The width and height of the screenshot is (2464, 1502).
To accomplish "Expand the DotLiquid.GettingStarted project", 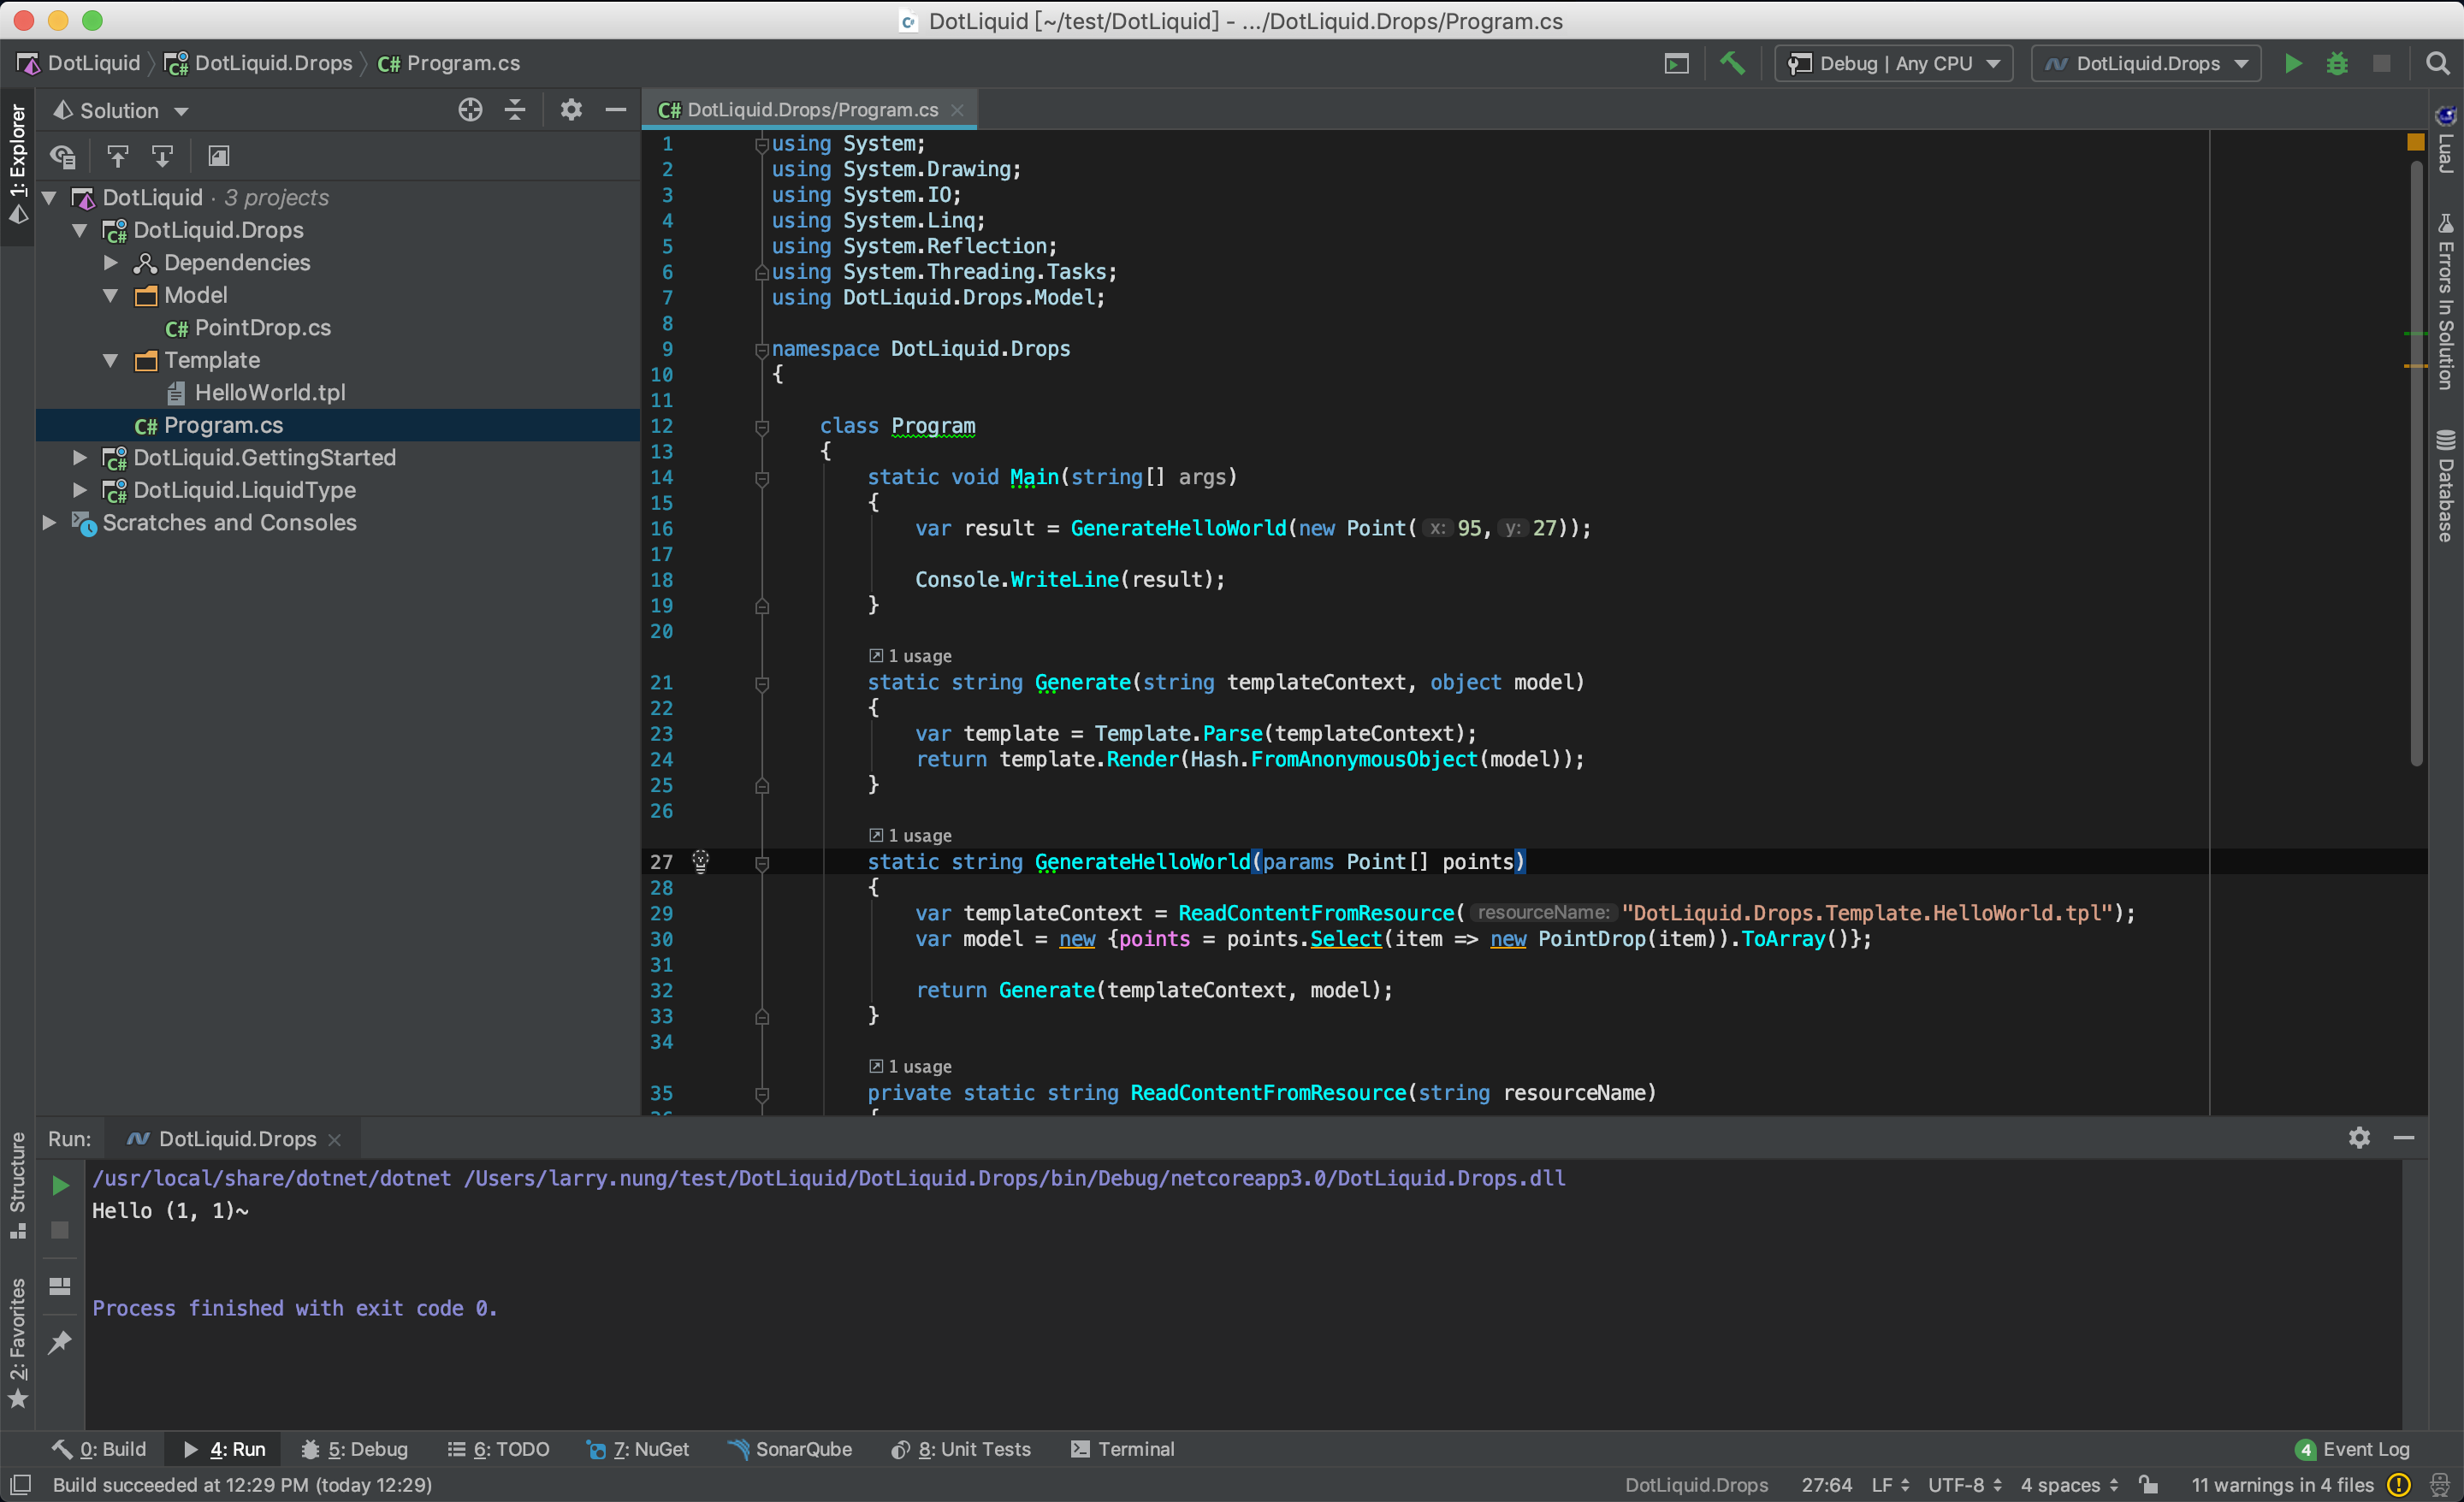I will [x=80, y=458].
